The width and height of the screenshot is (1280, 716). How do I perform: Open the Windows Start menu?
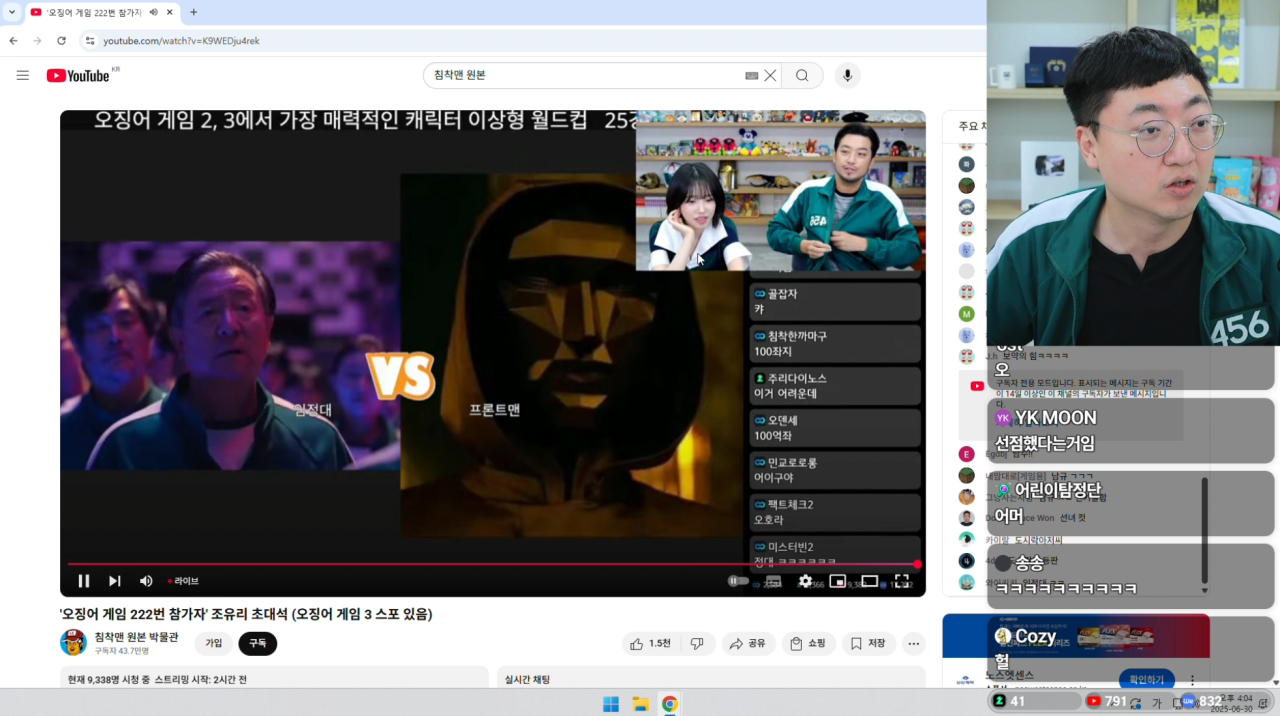[x=611, y=704]
